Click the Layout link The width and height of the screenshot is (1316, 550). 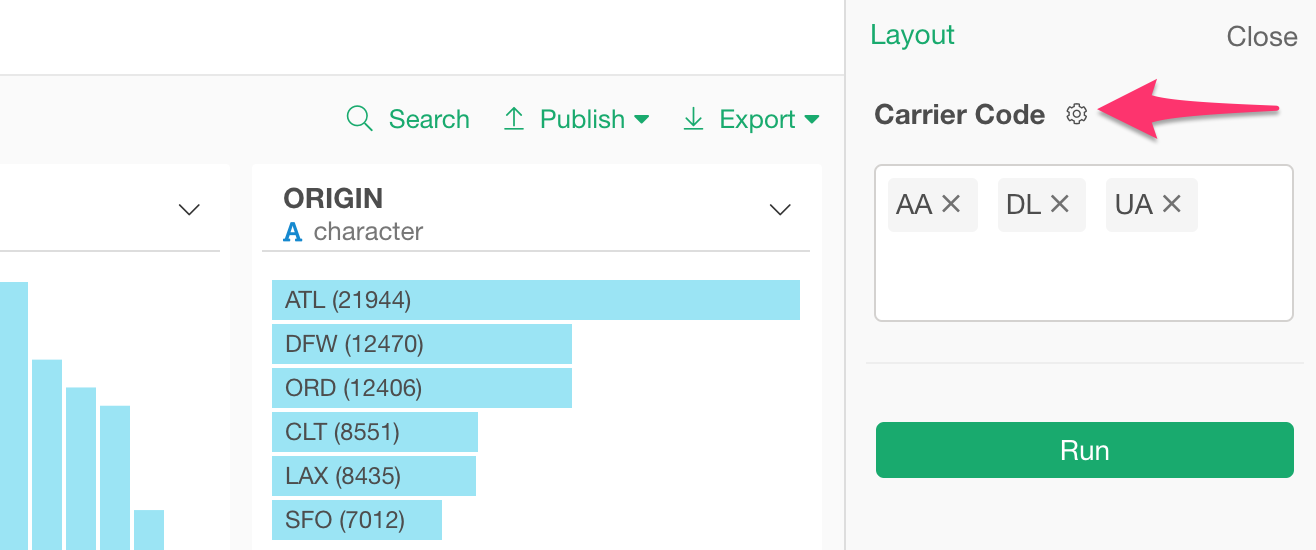tap(912, 35)
